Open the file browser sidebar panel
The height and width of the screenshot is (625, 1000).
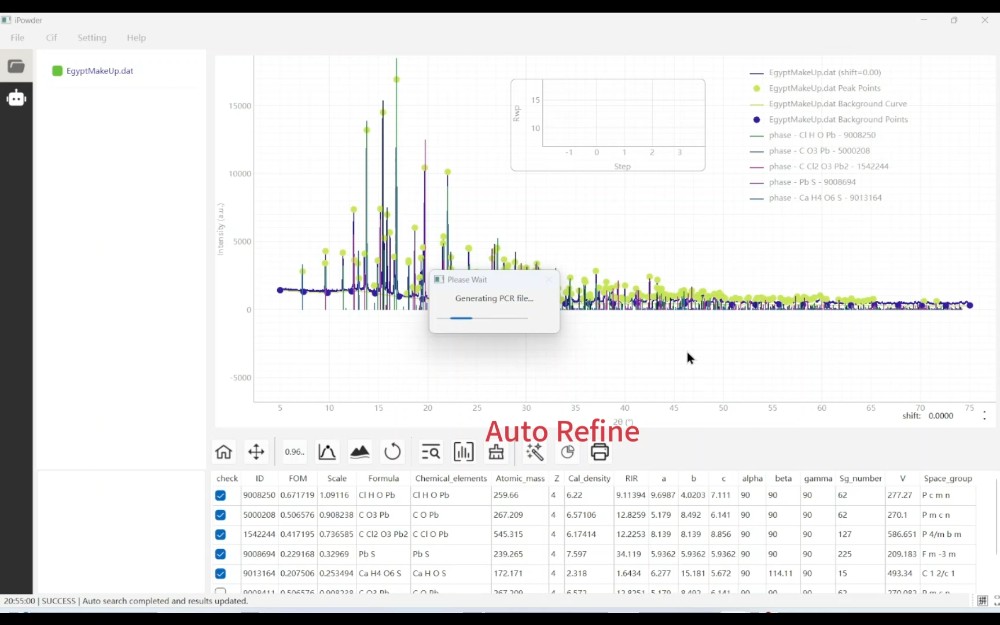pyautogui.click(x=16, y=66)
